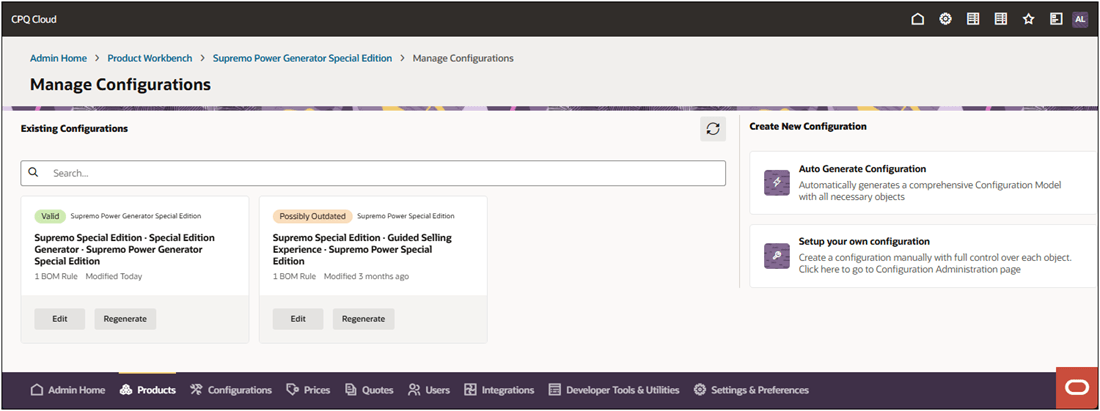
Task: Open the Users tab label
Action: click(438, 390)
